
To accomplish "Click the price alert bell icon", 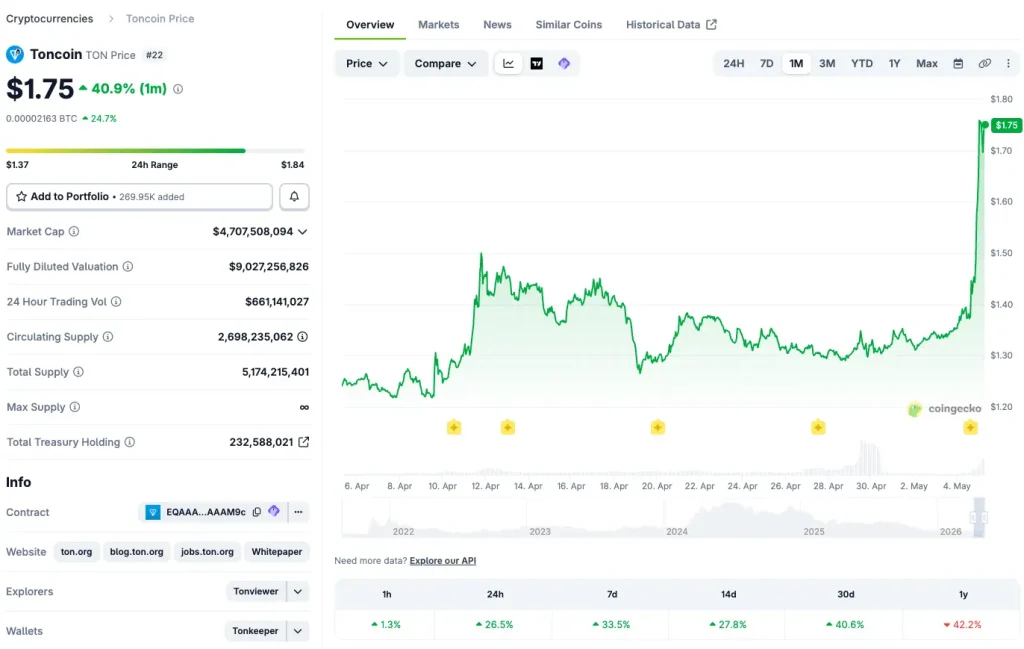I will [x=294, y=197].
